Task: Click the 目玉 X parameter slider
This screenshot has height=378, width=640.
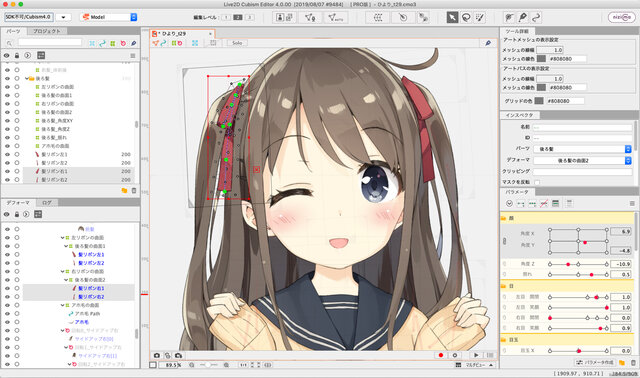Action: [578, 351]
